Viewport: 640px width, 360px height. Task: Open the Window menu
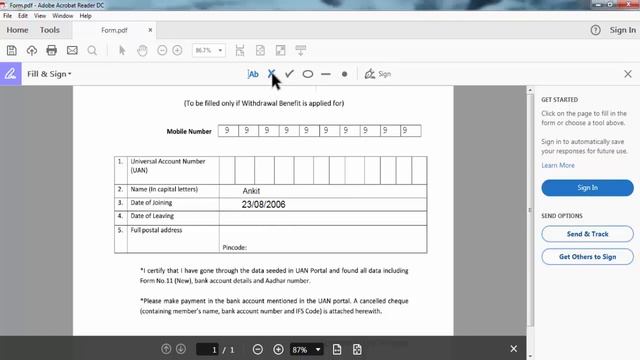62,16
